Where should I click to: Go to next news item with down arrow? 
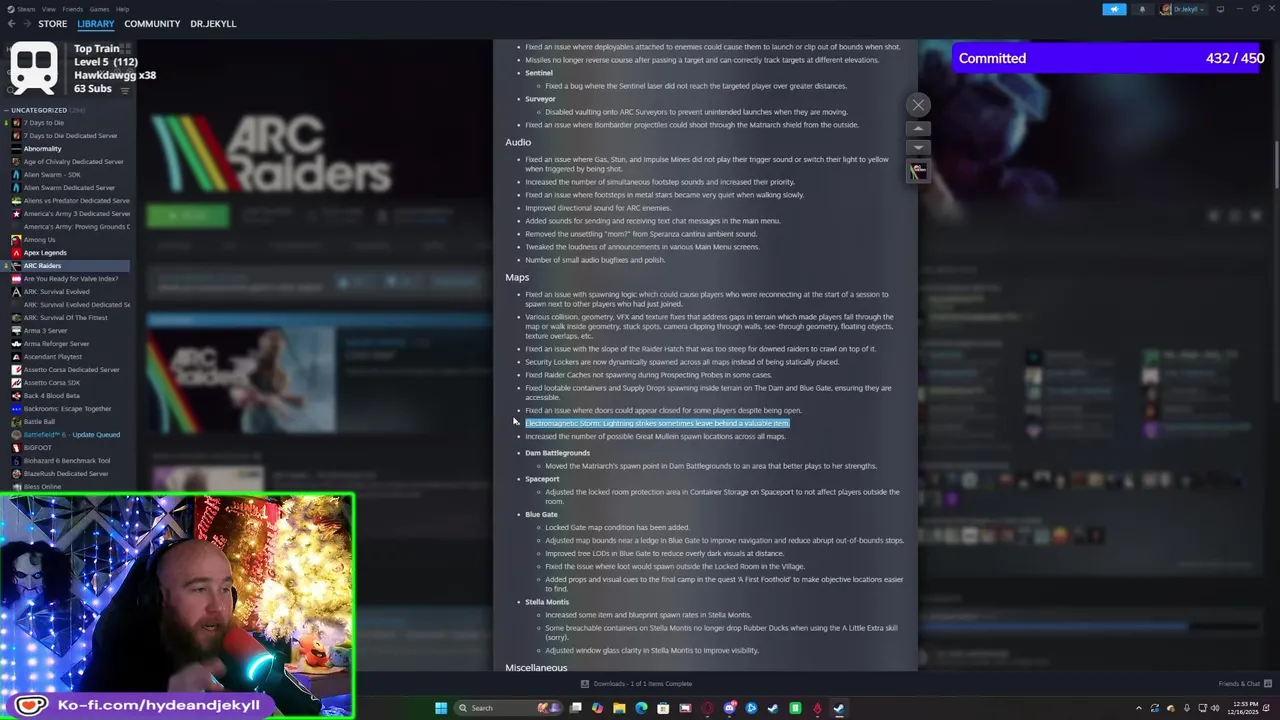tap(918, 147)
